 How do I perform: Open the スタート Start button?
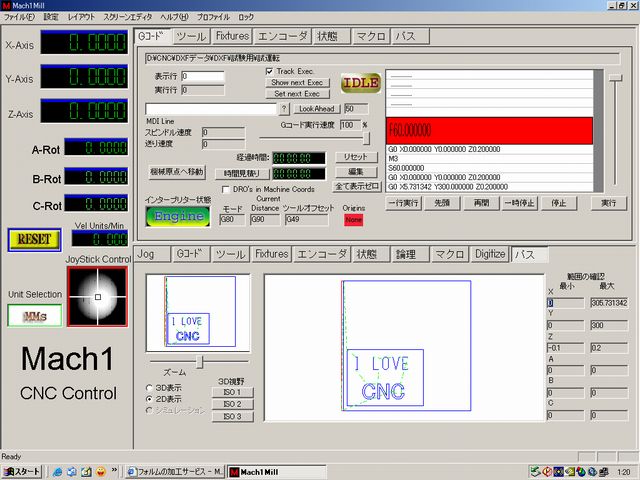(x=22, y=472)
